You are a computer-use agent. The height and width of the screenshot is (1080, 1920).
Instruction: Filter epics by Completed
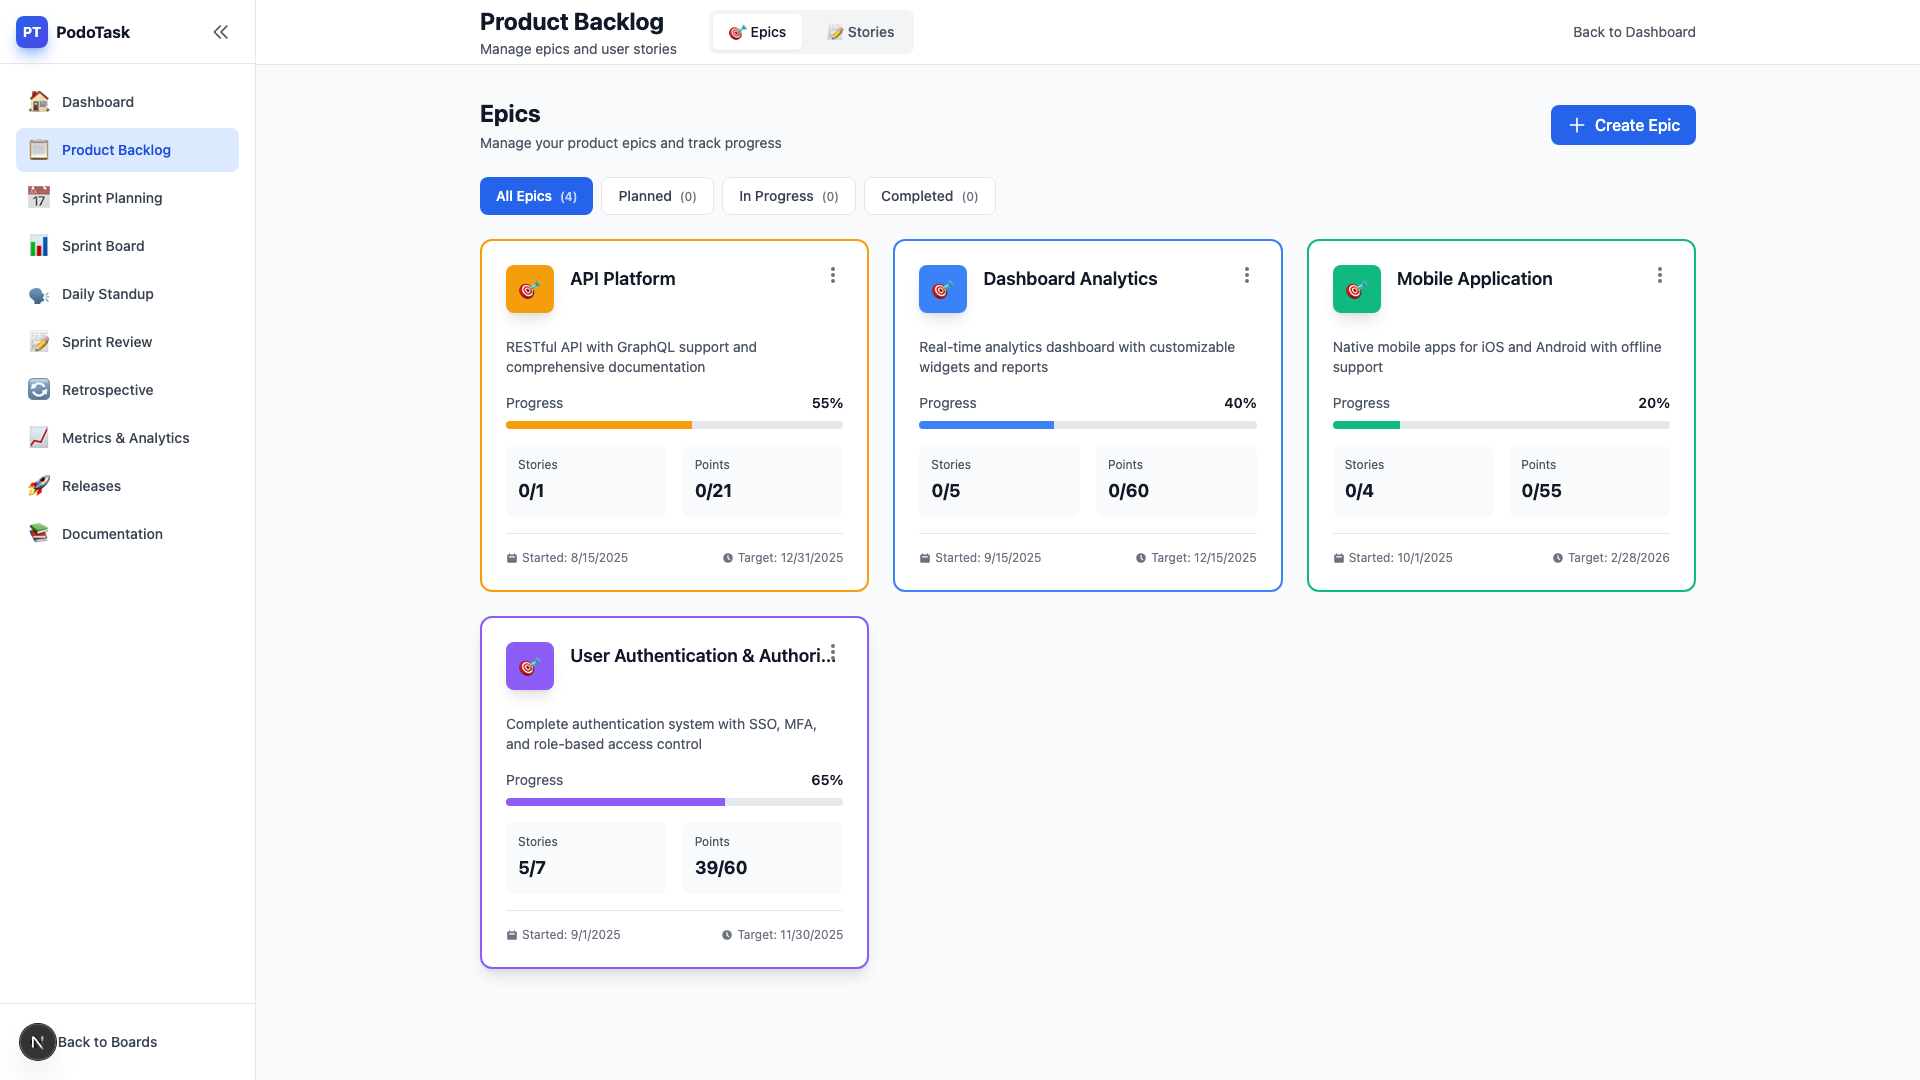tap(929, 196)
